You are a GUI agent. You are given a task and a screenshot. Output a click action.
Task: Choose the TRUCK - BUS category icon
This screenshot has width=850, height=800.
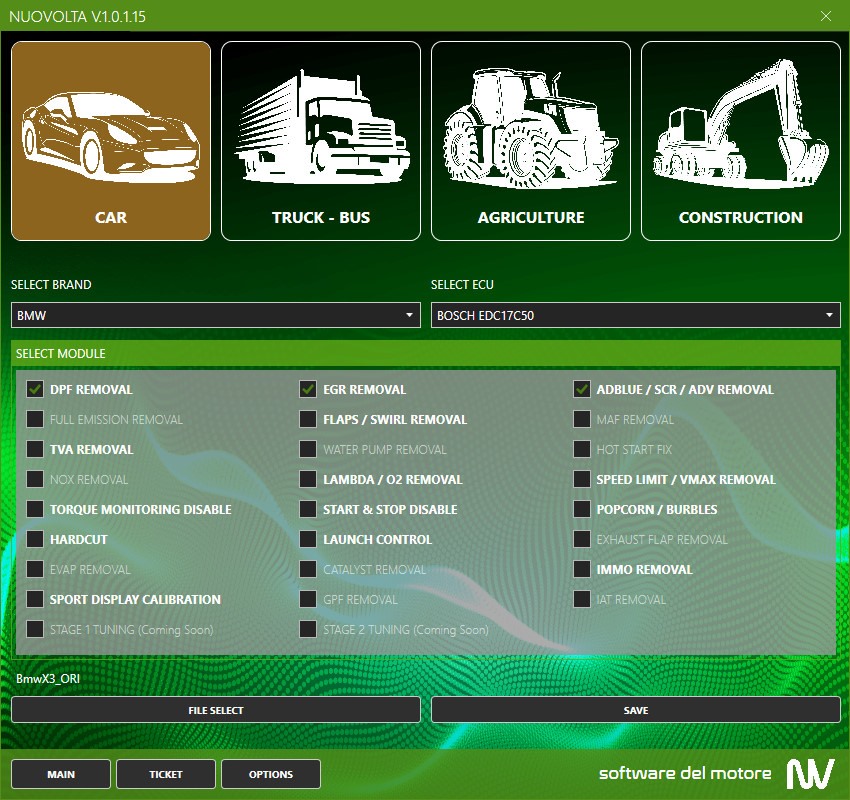[321, 140]
